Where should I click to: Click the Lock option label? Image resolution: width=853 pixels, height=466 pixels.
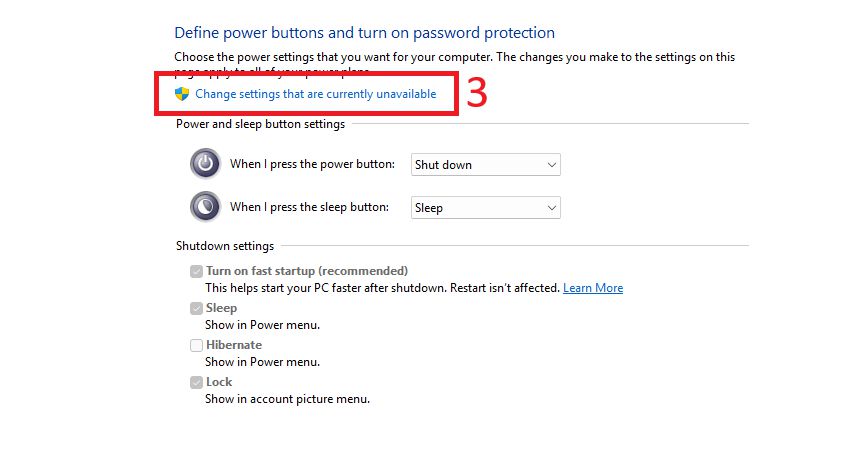pos(219,382)
